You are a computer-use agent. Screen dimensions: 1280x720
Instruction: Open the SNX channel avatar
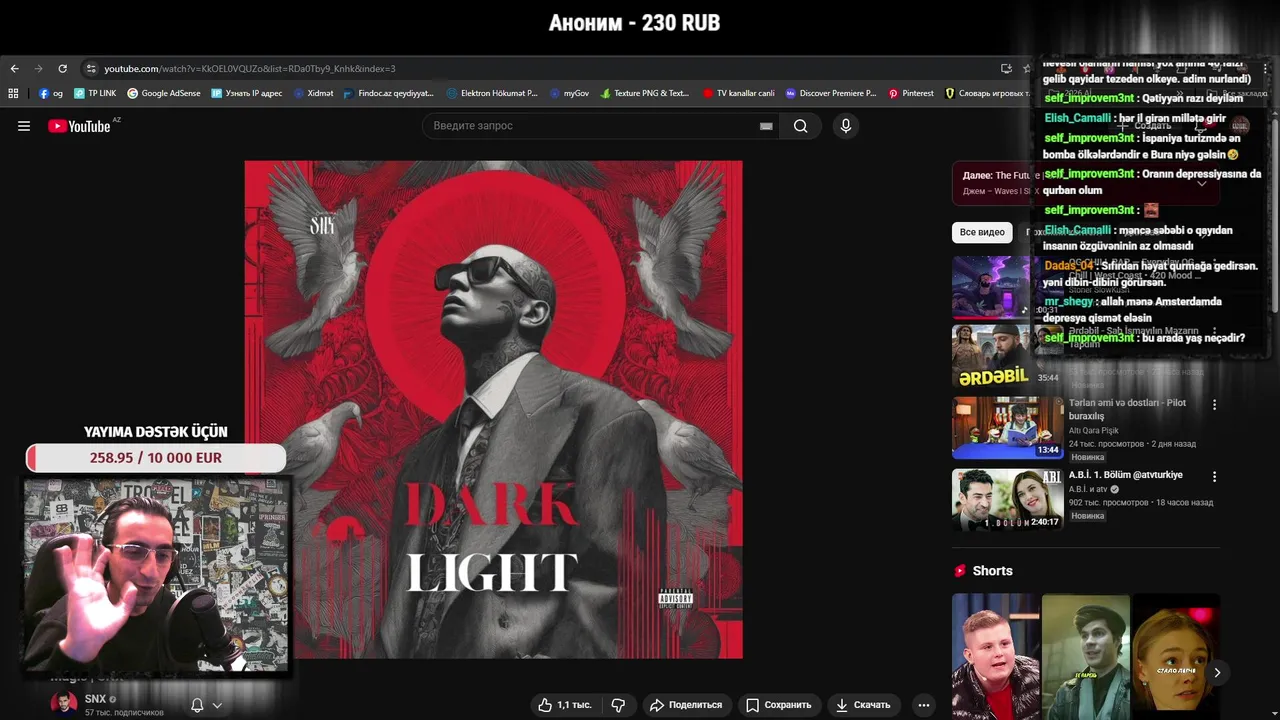click(x=64, y=704)
